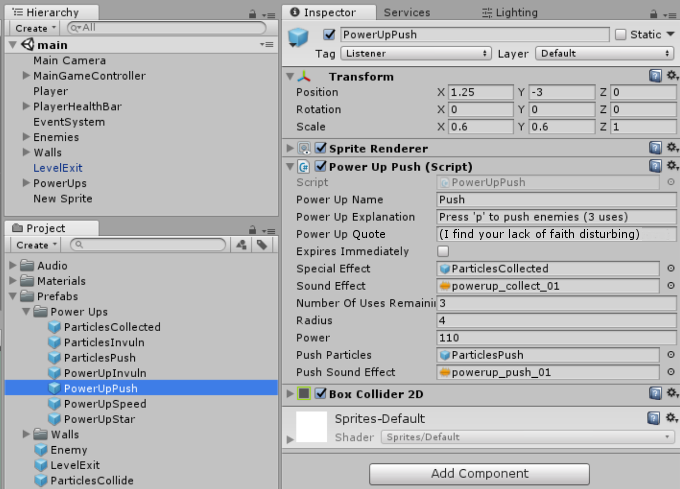Open Sprite Renderer help reference icon
This screenshot has width=680, height=489.
(x=655, y=148)
